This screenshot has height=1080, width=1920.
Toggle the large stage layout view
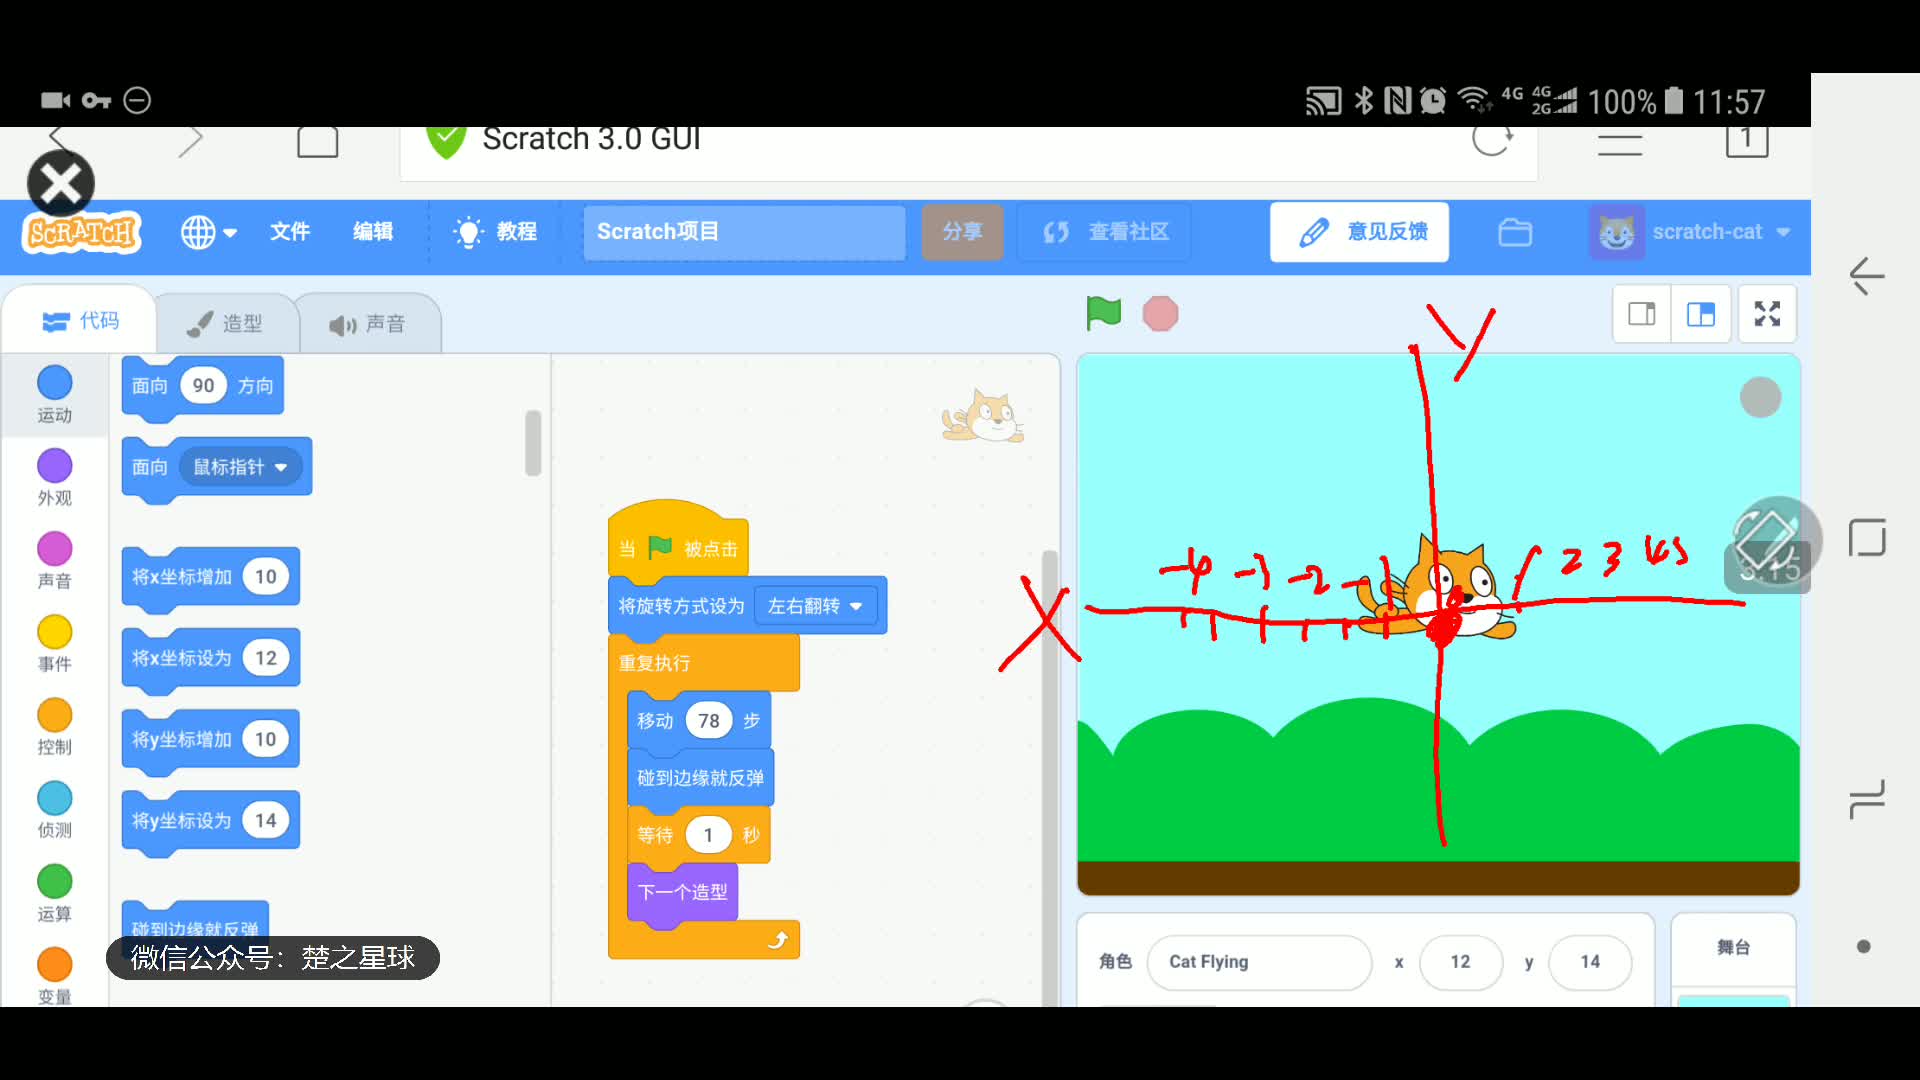(x=1701, y=313)
